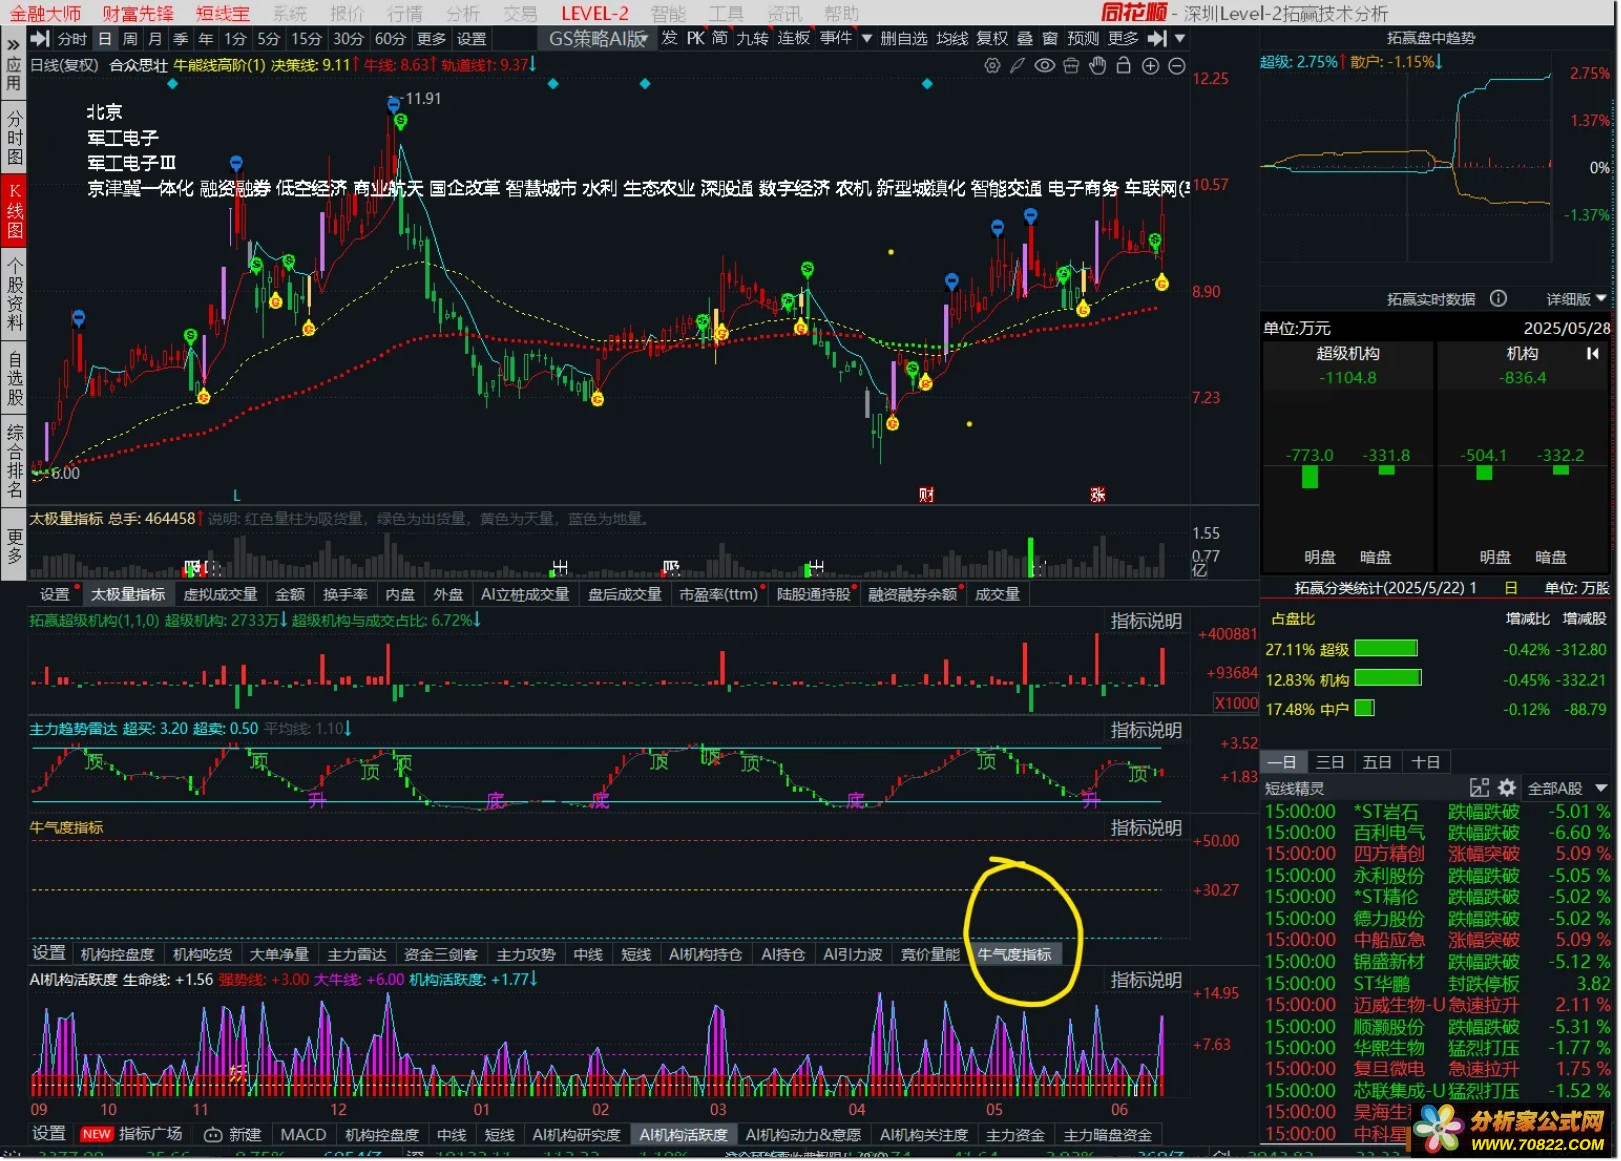Screen dimensions: 1621x1161
Task: Click the collapse arrow left of 分时
Action: tap(40, 38)
